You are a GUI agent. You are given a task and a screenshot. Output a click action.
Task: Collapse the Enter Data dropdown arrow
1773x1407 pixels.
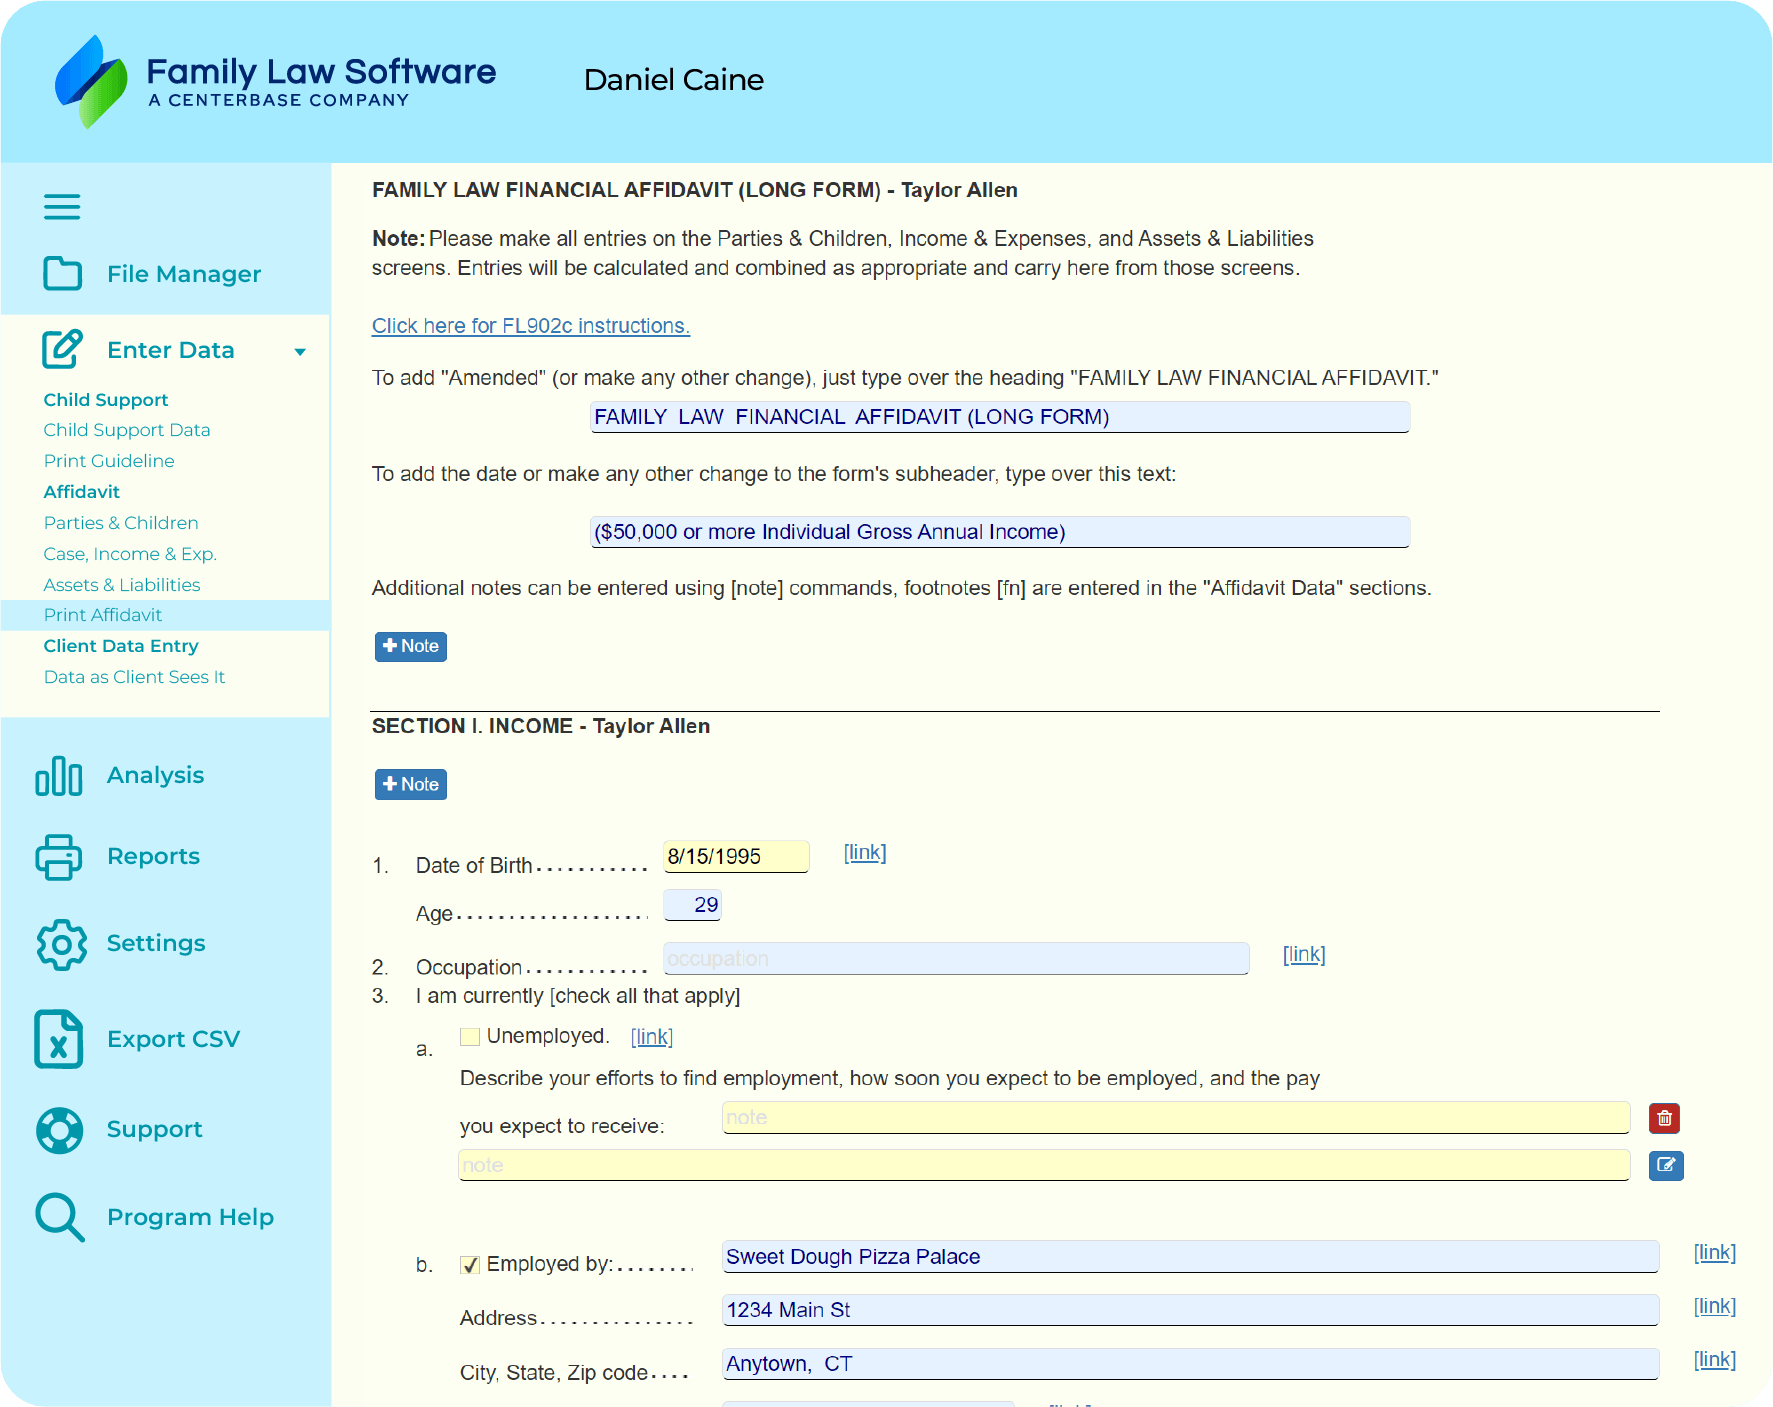[300, 351]
